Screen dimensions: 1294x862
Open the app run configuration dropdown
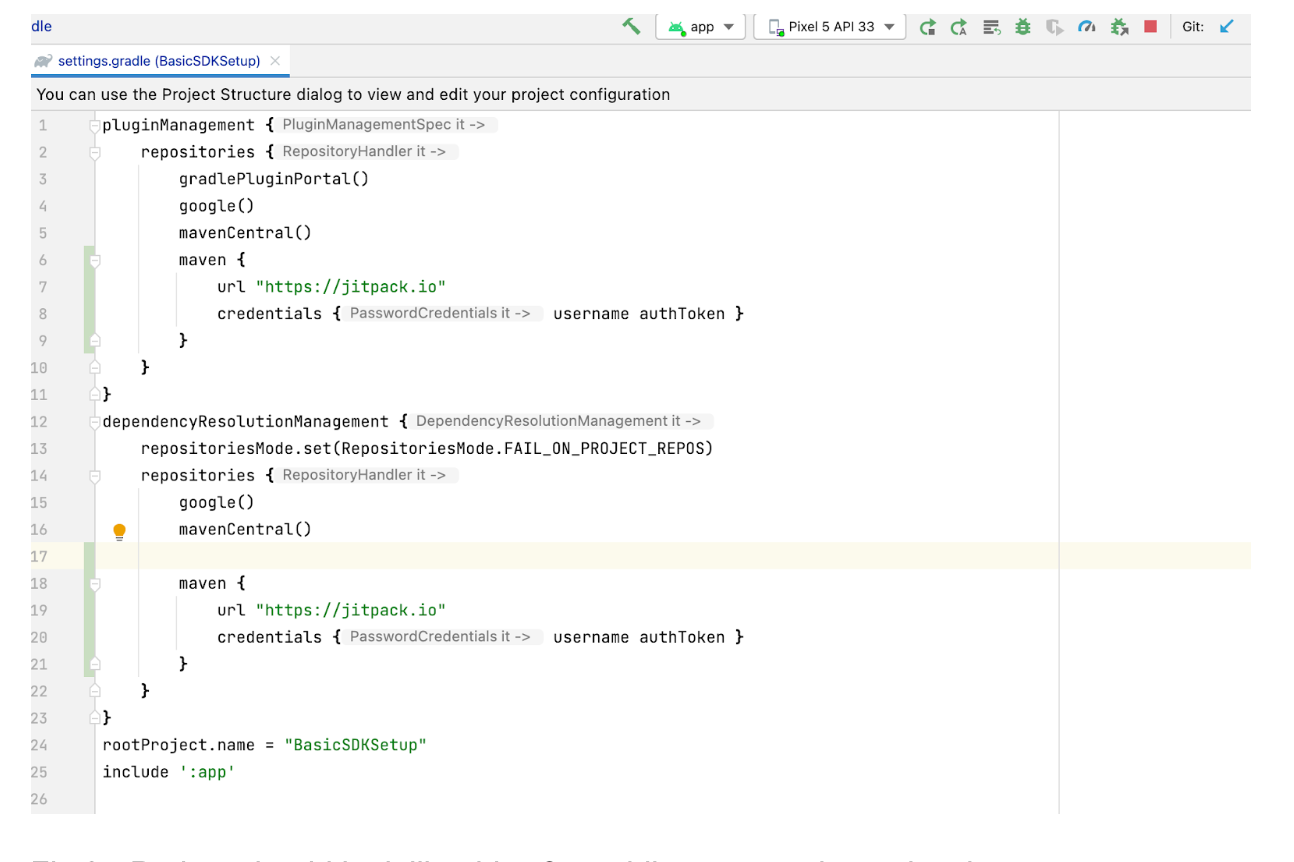700,27
